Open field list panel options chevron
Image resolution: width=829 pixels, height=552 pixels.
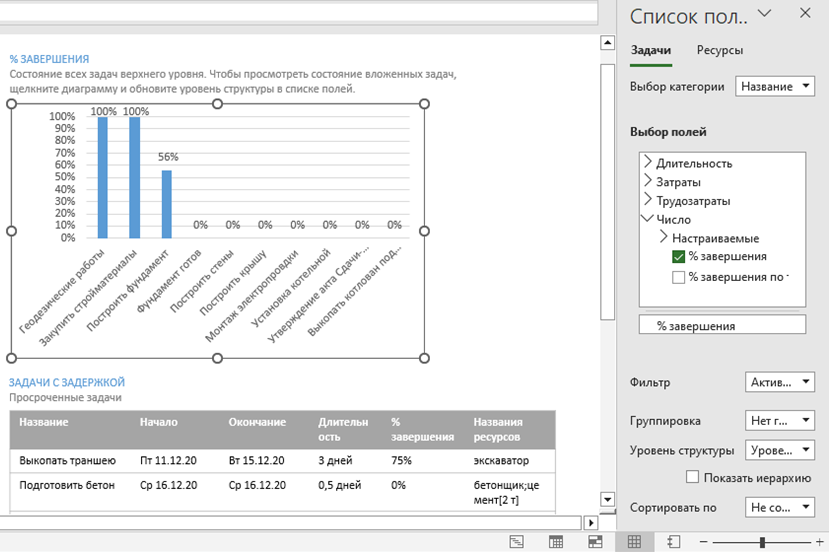point(764,13)
